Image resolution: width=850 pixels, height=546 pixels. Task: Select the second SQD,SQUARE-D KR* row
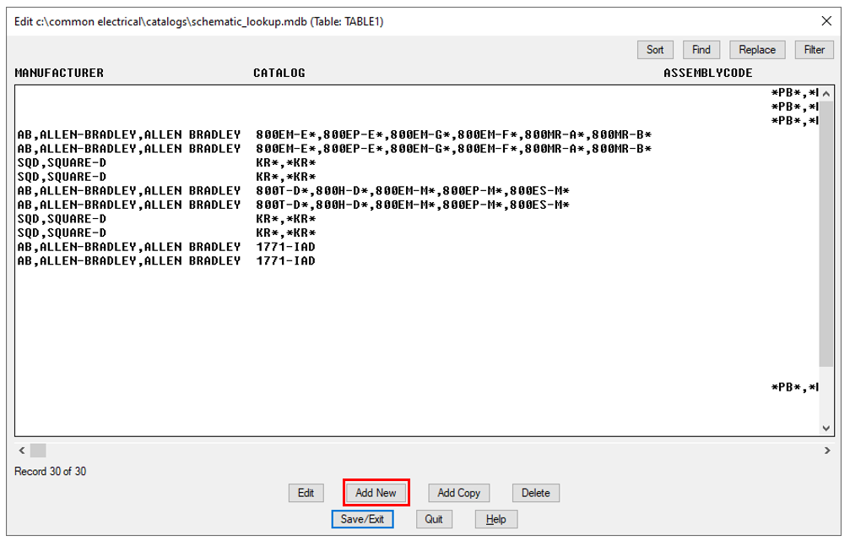pyautogui.click(x=416, y=177)
